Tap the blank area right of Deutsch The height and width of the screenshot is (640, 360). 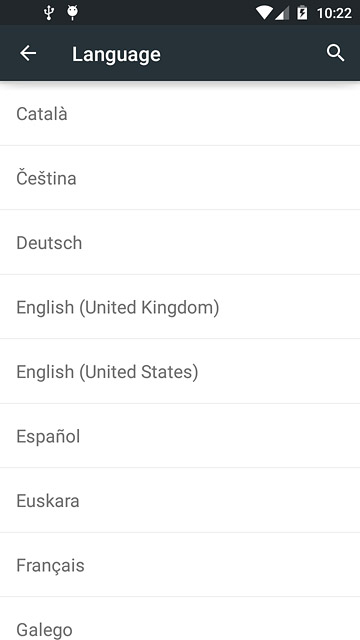click(x=220, y=242)
